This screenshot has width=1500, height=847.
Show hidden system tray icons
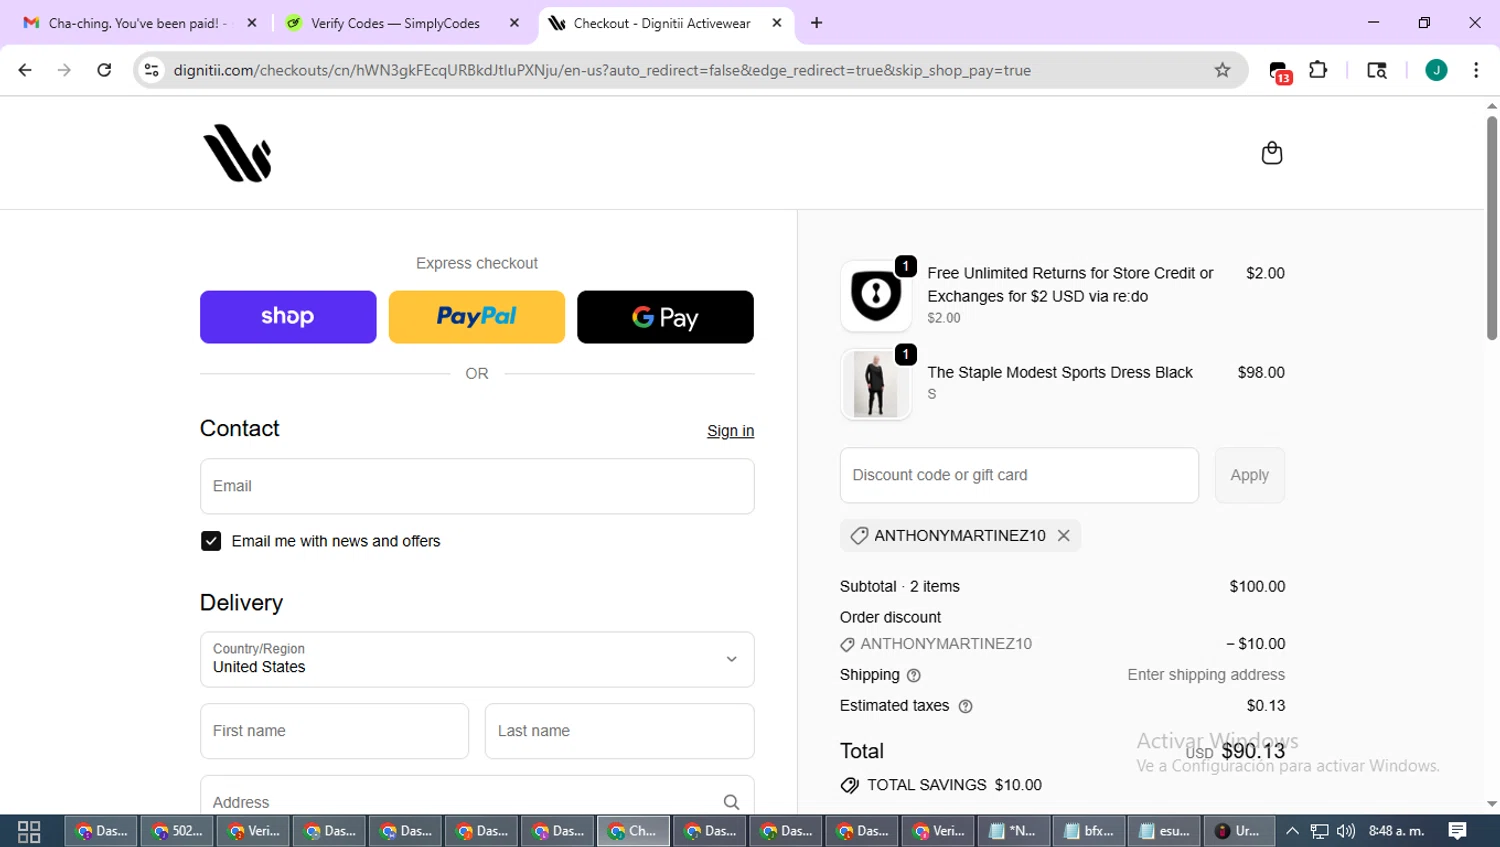(1292, 831)
